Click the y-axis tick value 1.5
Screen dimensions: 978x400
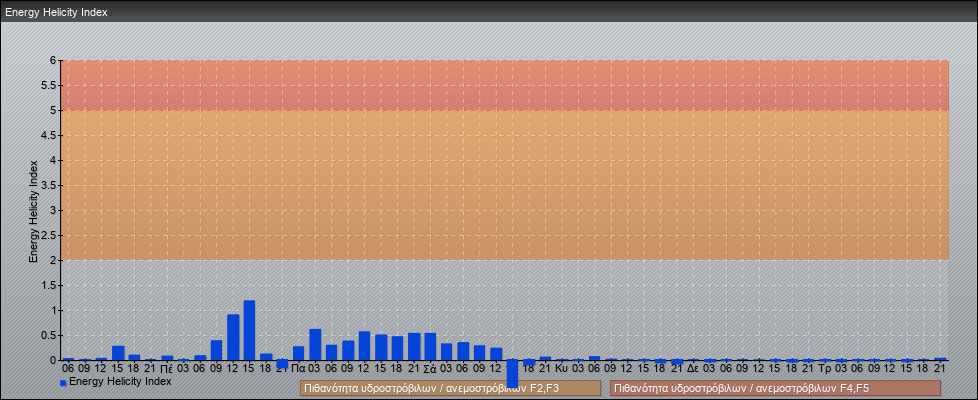coord(49,285)
